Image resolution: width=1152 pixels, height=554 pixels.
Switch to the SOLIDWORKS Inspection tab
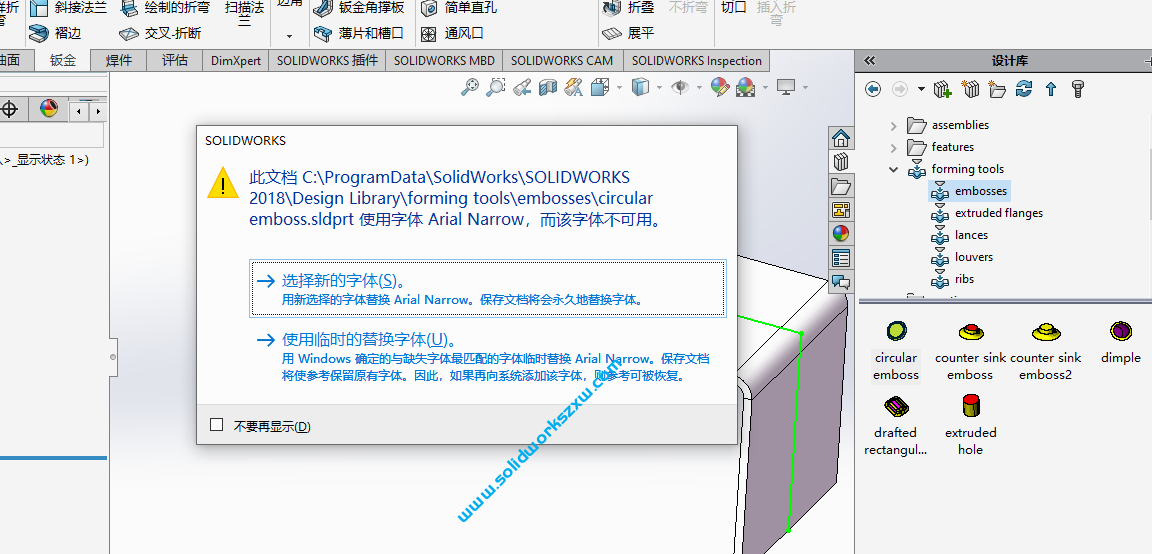(x=696, y=60)
